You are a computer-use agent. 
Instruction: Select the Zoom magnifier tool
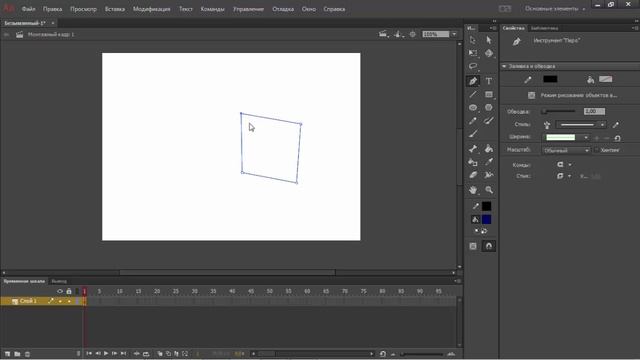489,190
